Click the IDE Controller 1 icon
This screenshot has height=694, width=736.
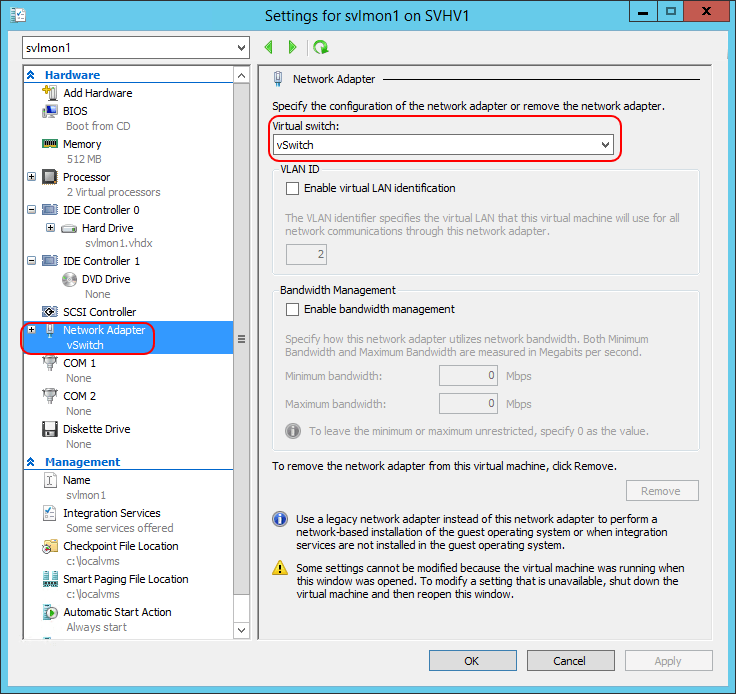(50, 260)
